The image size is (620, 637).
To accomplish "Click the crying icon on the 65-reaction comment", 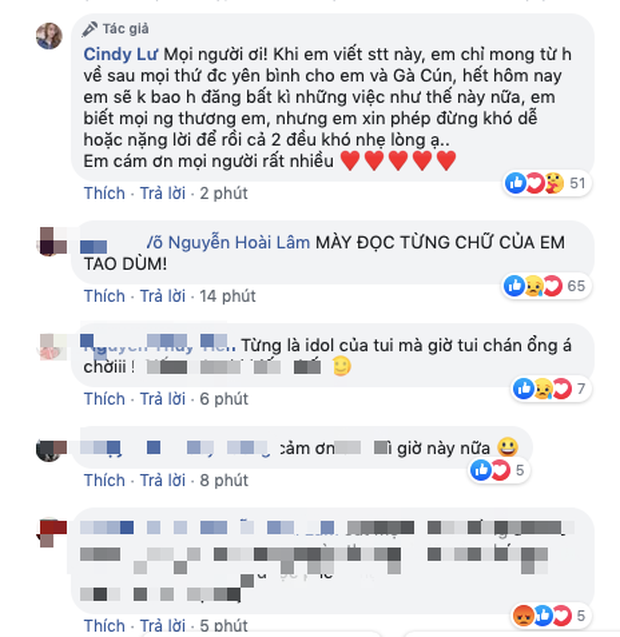I will 534,286.
